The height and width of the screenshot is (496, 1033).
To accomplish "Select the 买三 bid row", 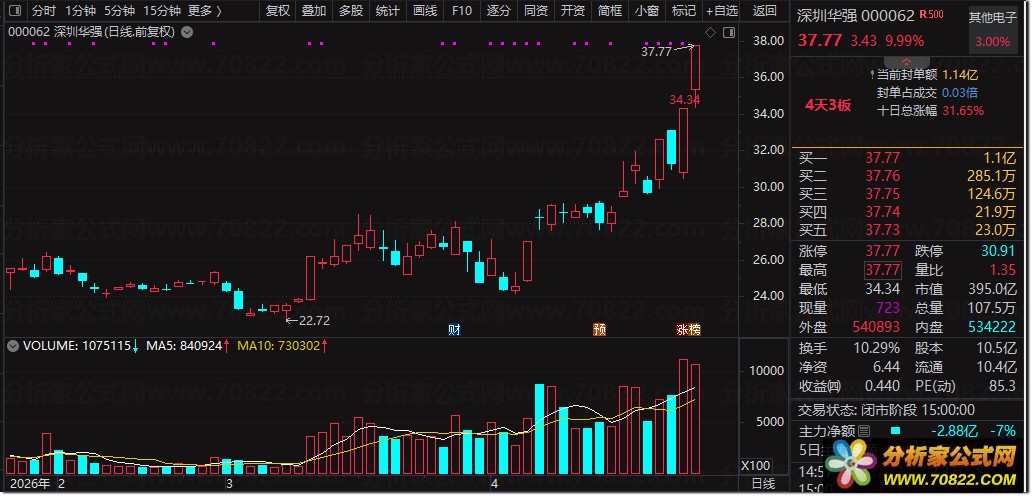I will click(x=907, y=194).
